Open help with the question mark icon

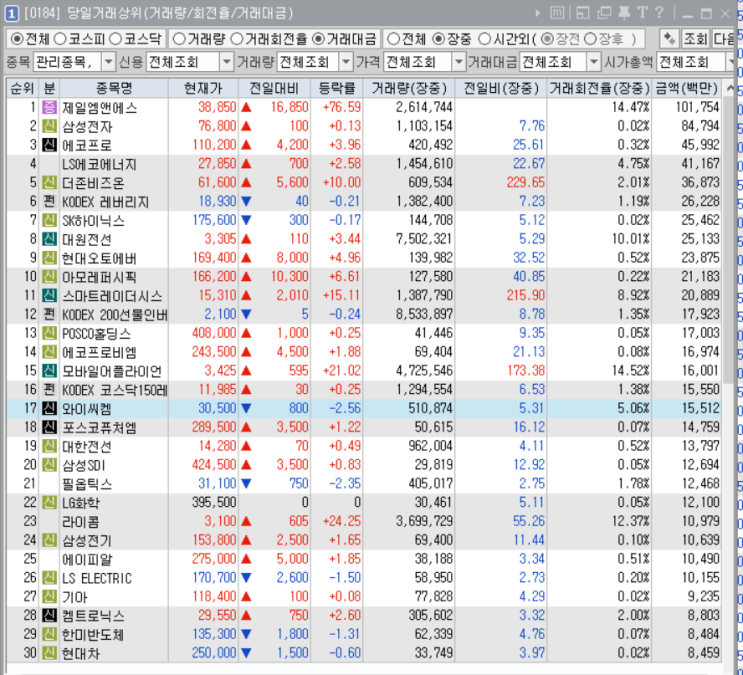(659, 13)
